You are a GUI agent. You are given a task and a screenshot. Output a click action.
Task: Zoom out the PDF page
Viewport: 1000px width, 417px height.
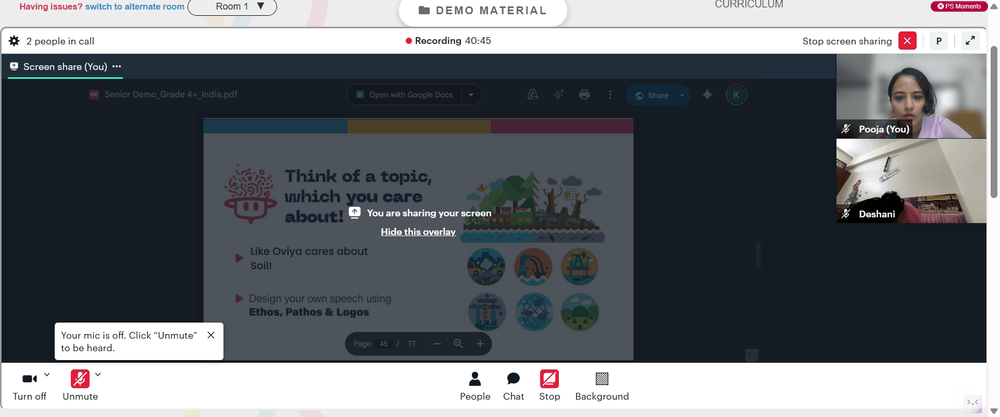click(x=437, y=344)
